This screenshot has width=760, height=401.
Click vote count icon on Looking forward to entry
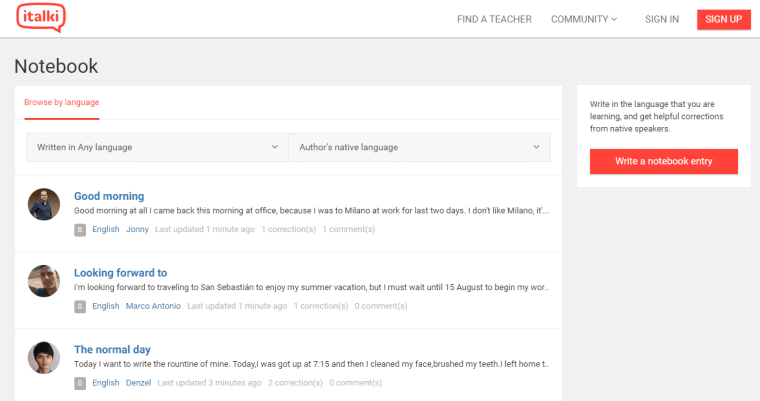coord(80,306)
